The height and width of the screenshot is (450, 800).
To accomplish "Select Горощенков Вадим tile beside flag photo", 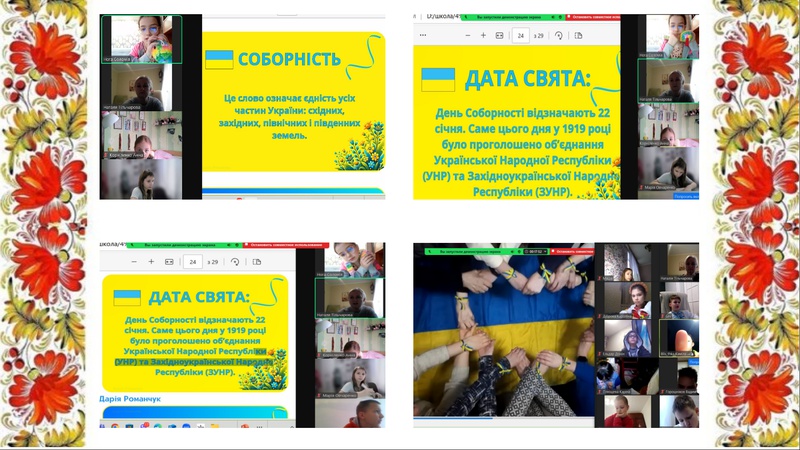I will (x=679, y=376).
